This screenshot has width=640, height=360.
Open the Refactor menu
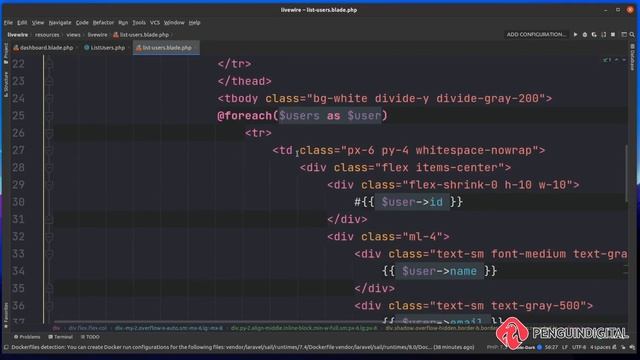tap(103, 22)
